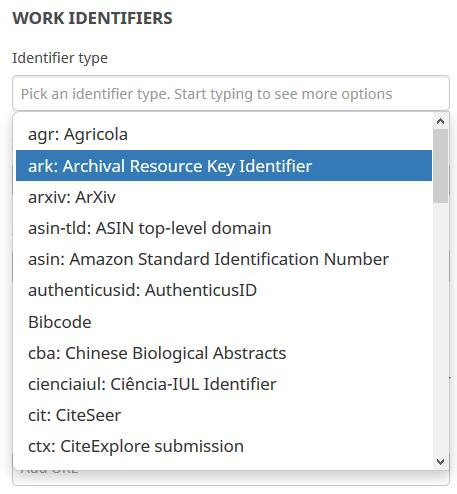Choose asin: Amazon Standard Identification Number

point(224,259)
